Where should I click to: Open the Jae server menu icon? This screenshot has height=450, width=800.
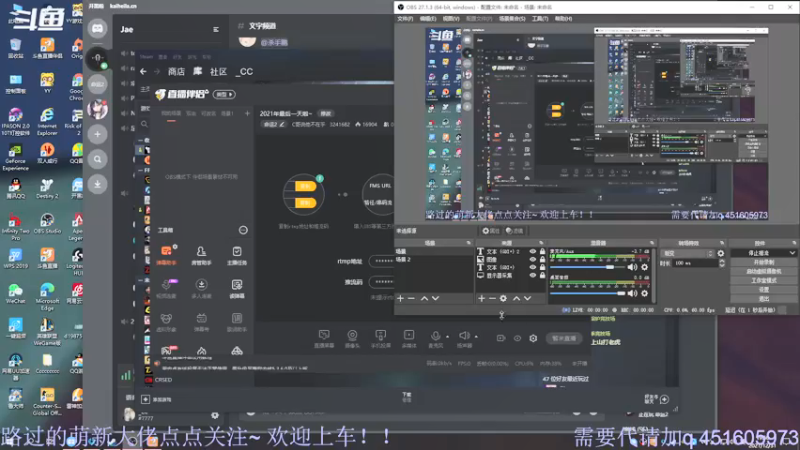point(216,30)
